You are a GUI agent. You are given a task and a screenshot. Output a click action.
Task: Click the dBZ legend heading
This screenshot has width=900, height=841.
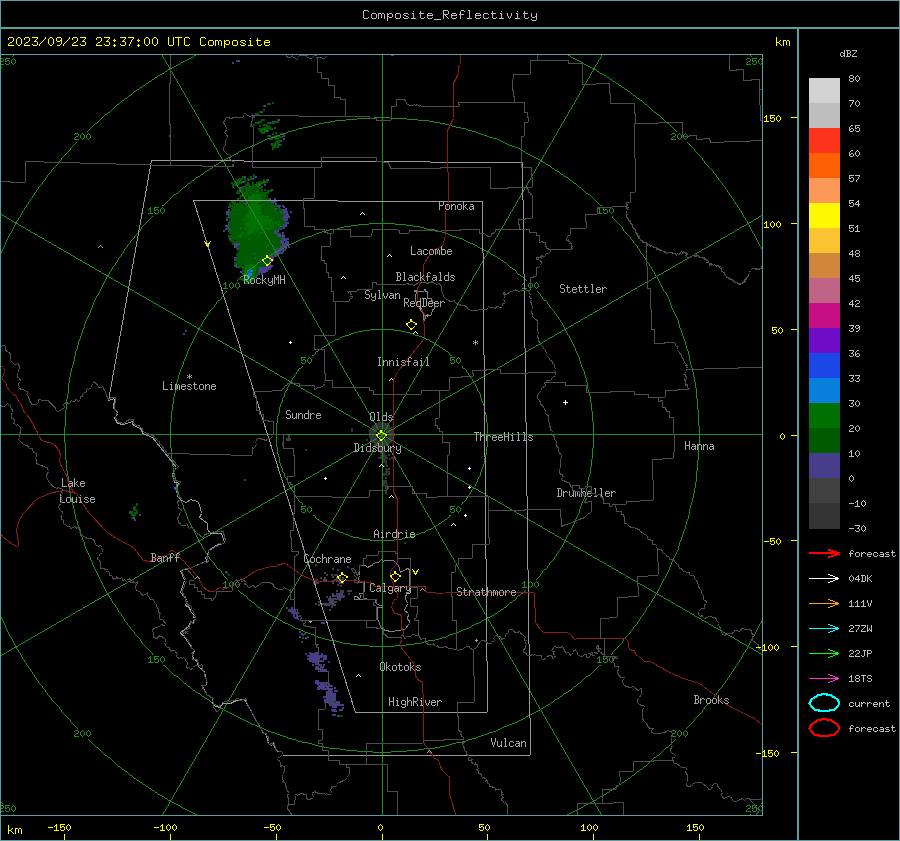(x=848, y=53)
